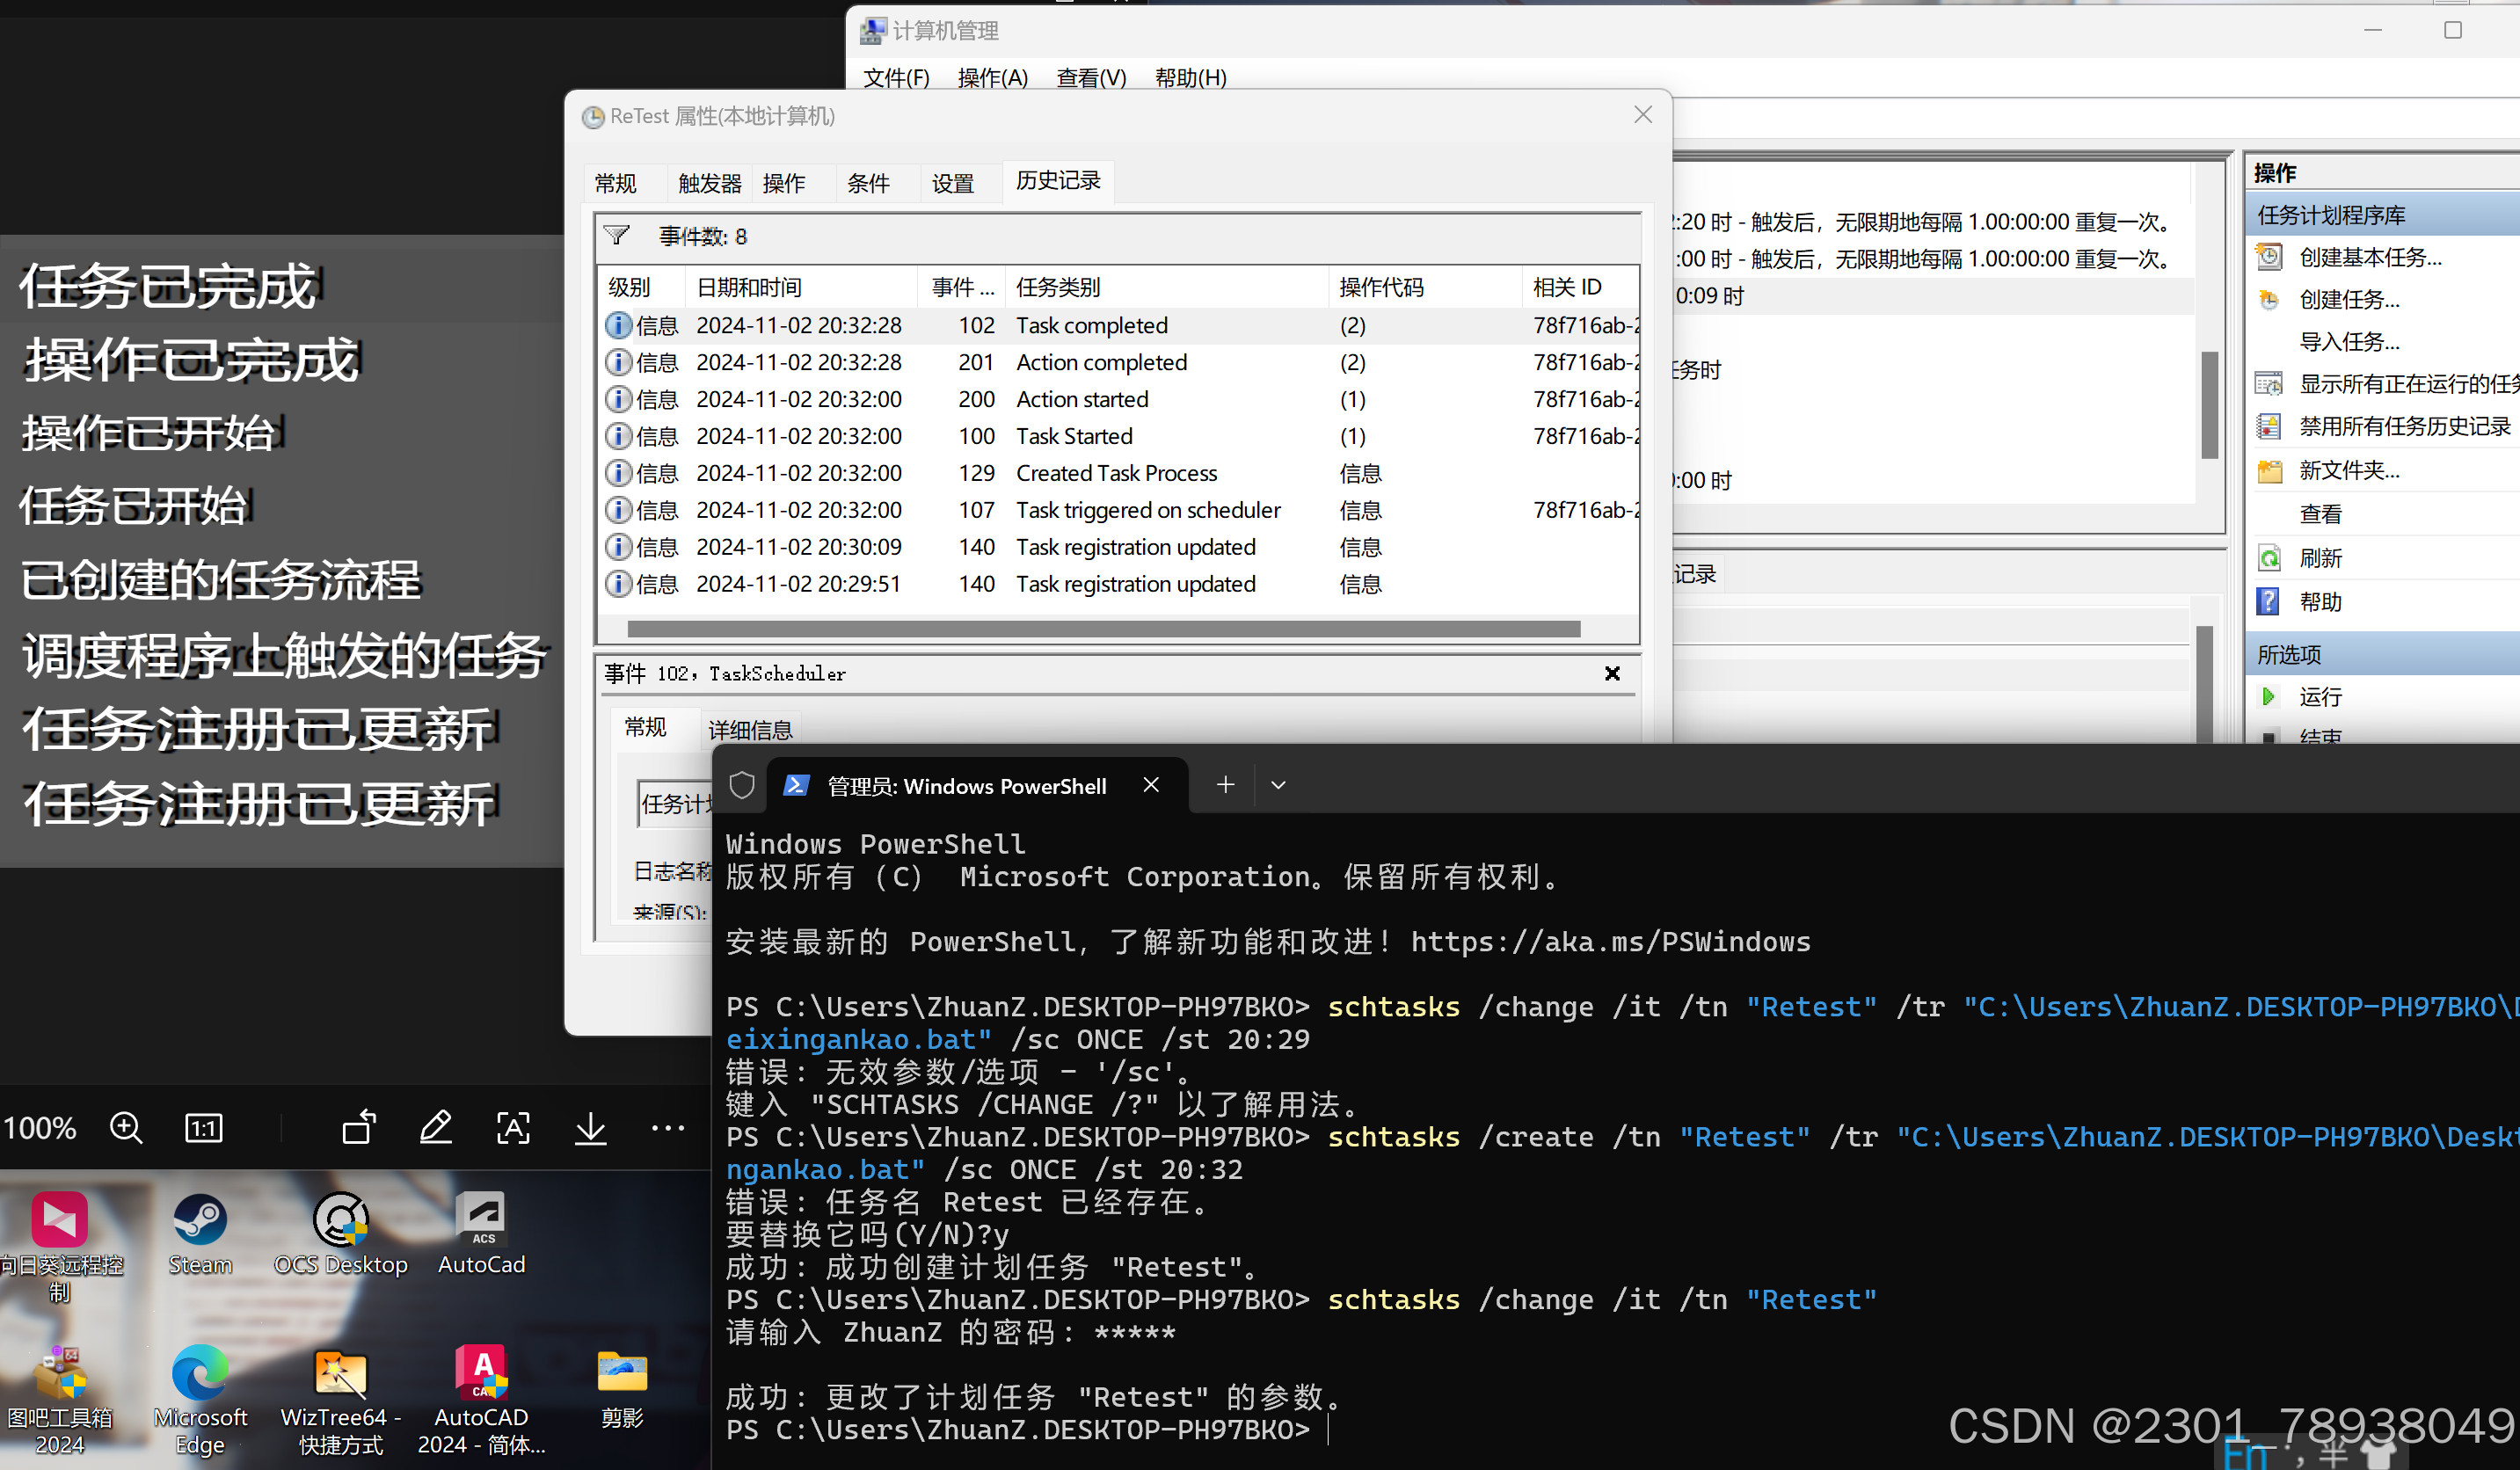Click the 1:1 actual size icon
The height and width of the screenshot is (1470, 2520).
[203, 1128]
